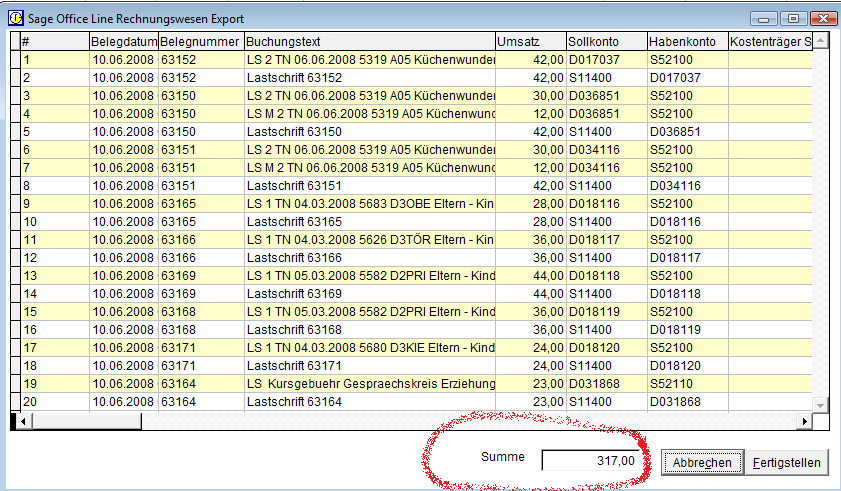Click the vertical scrollbar up arrow
Viewport: 841px width, 491px height.
pyautogui.click(x=821, y=41)
